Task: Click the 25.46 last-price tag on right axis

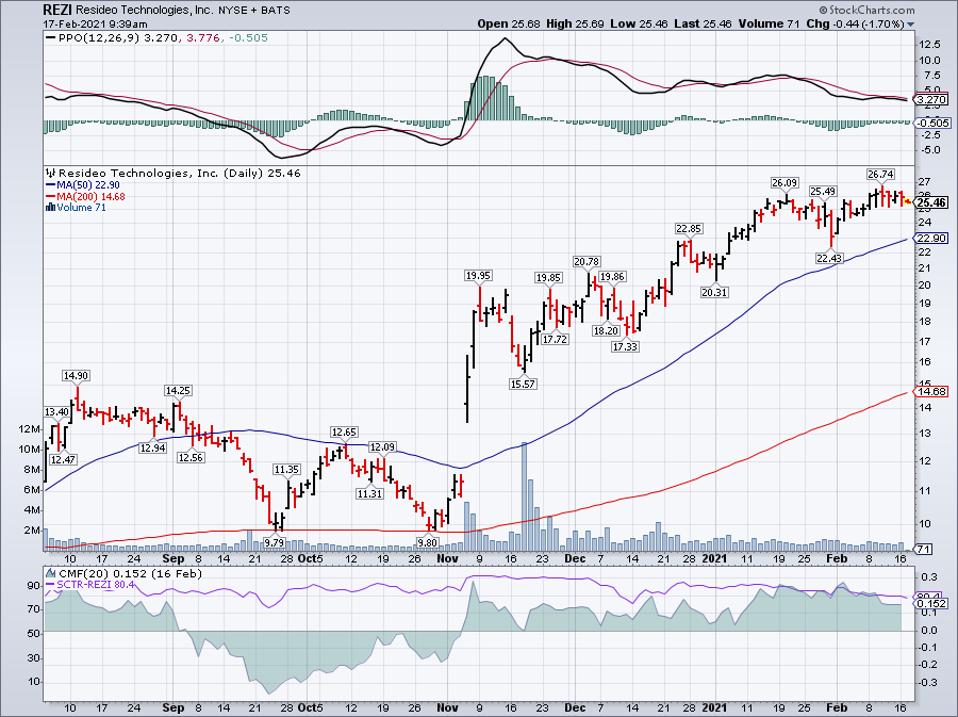Action: point(932,203)
